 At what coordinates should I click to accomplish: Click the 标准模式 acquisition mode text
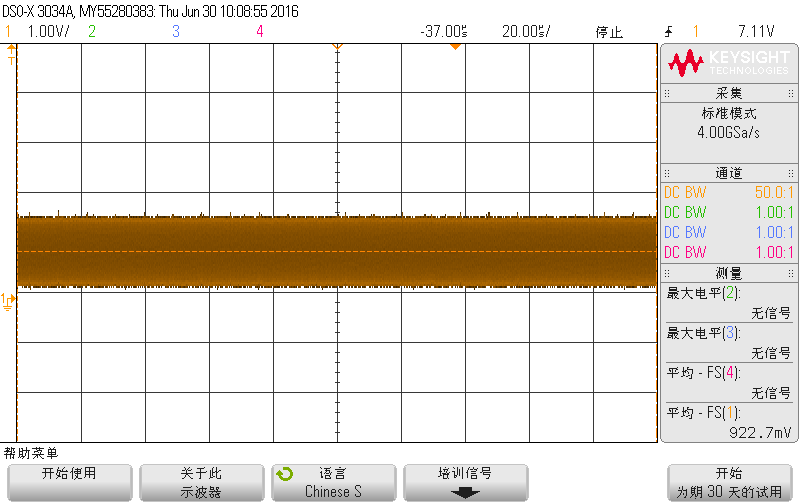(729, 113)
